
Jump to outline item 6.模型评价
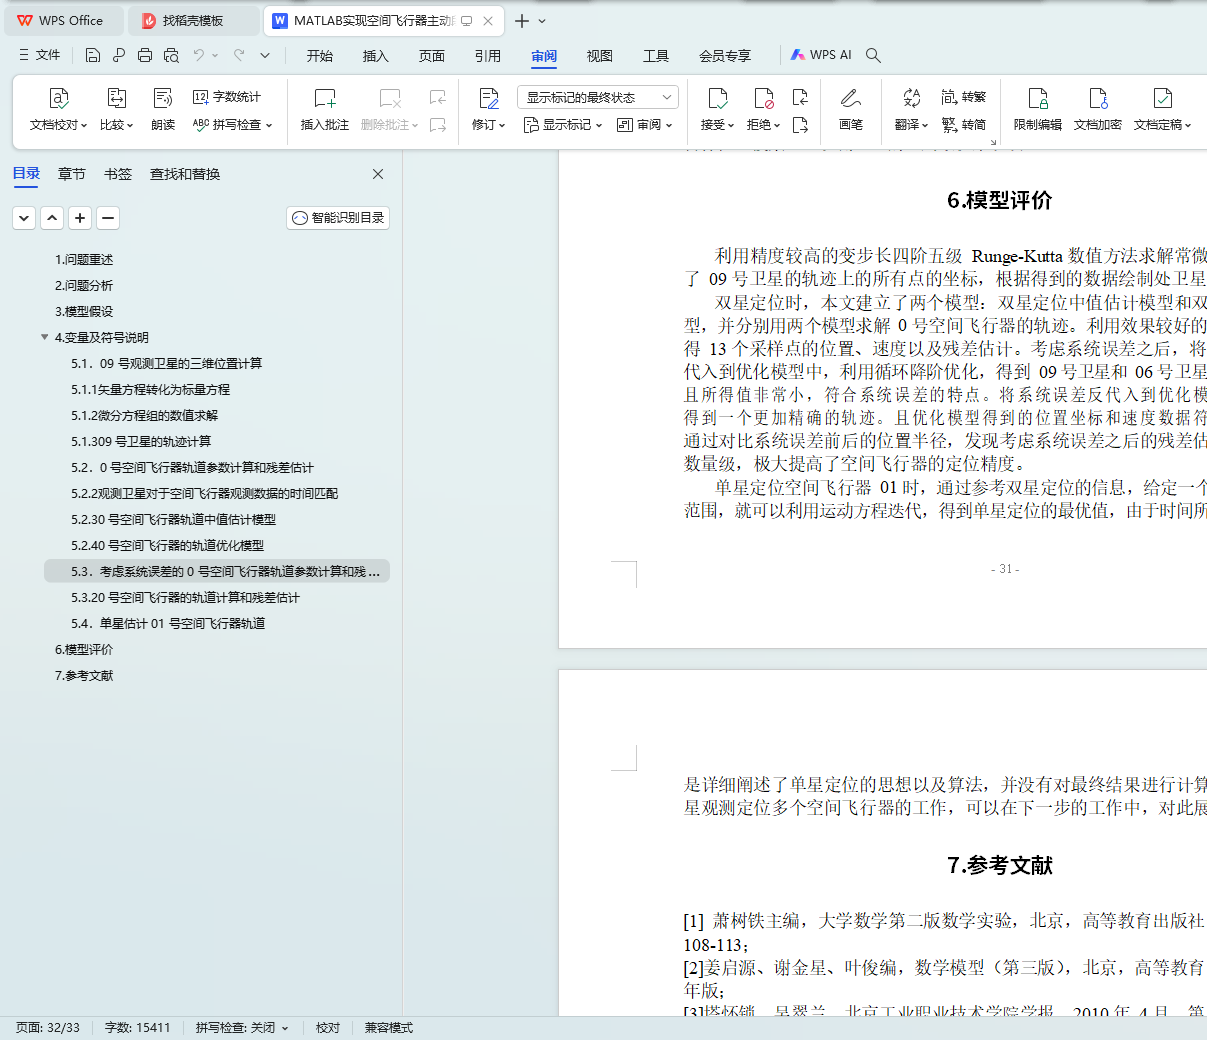point(84,649)
